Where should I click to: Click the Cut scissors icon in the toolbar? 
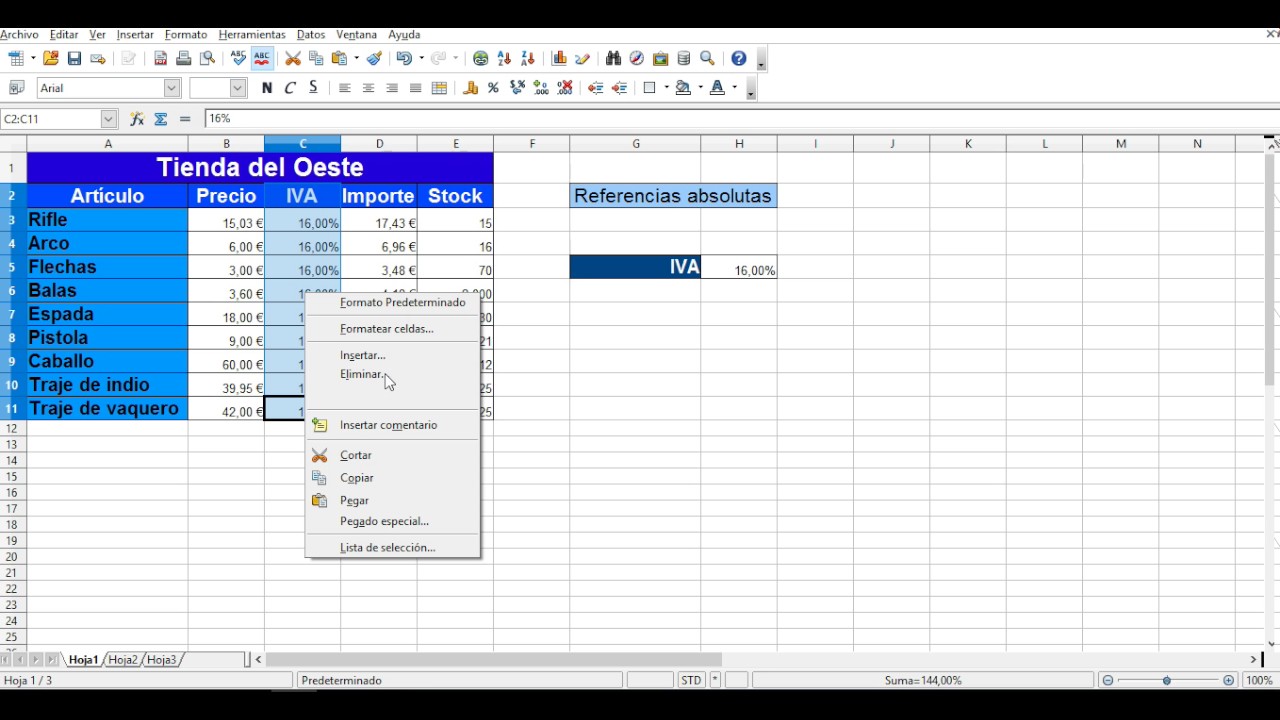293,59
